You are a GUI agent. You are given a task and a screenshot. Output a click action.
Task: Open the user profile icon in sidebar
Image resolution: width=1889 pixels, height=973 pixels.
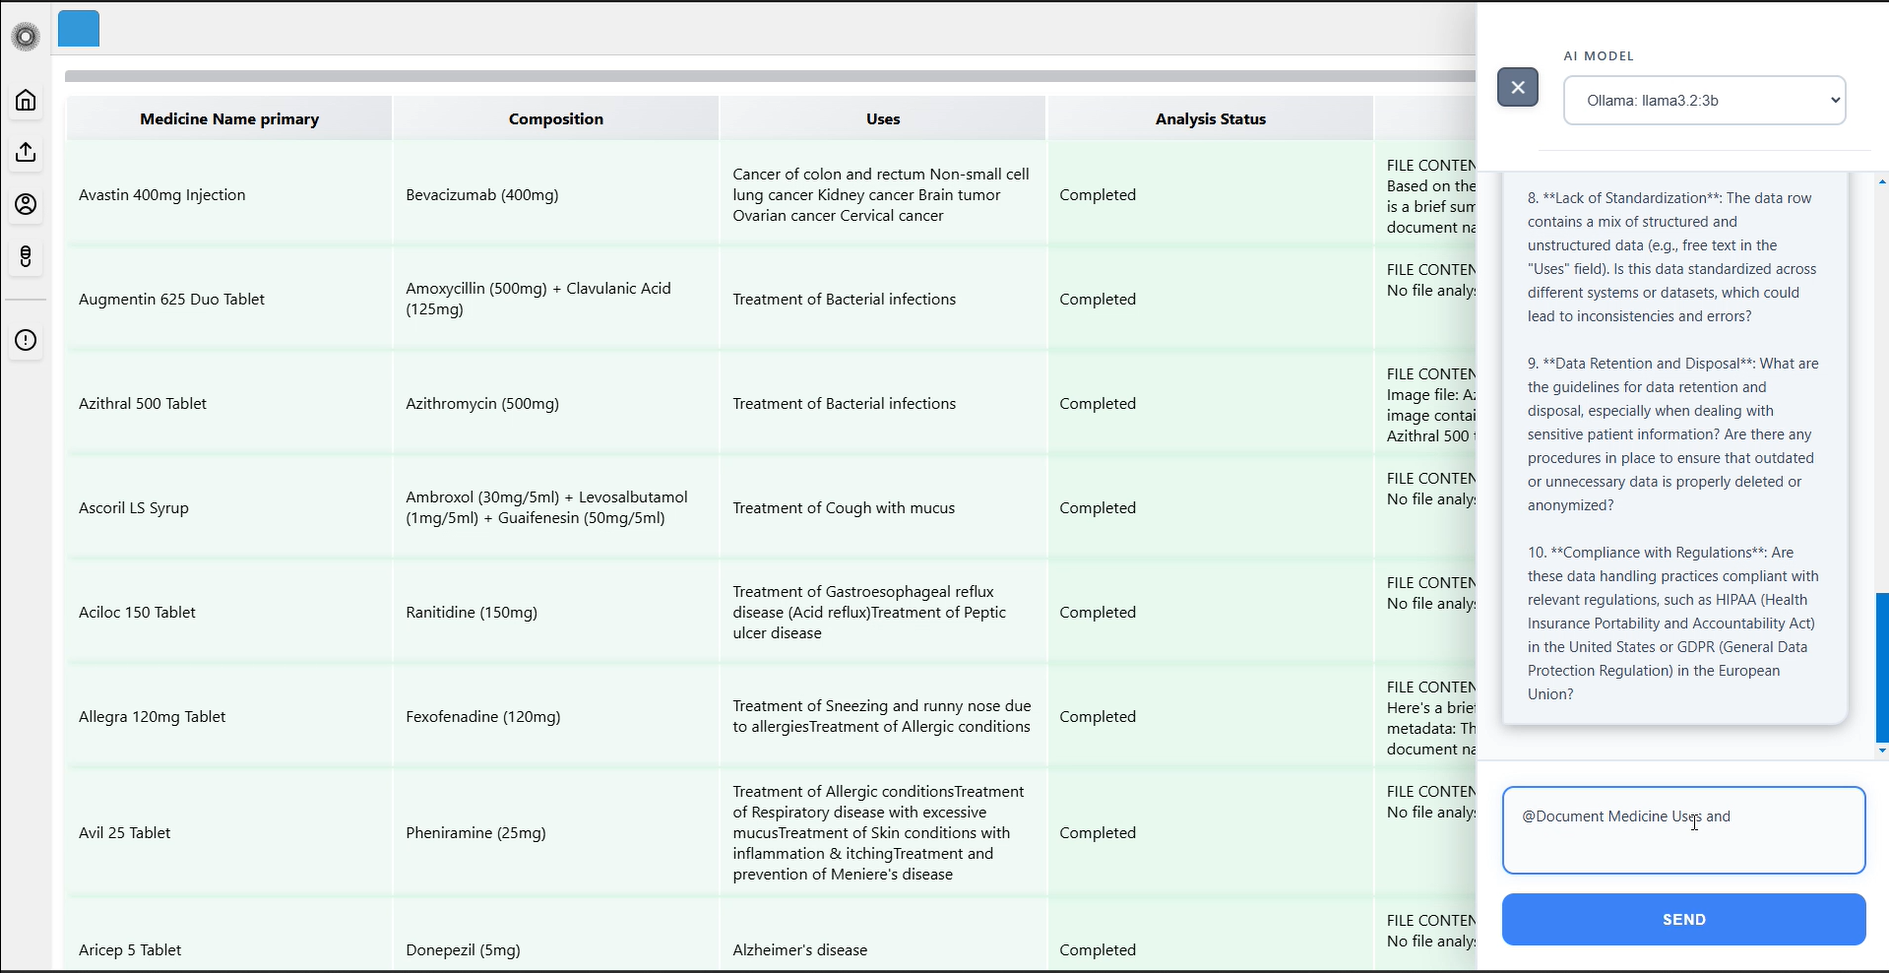(x=26, y=204)
